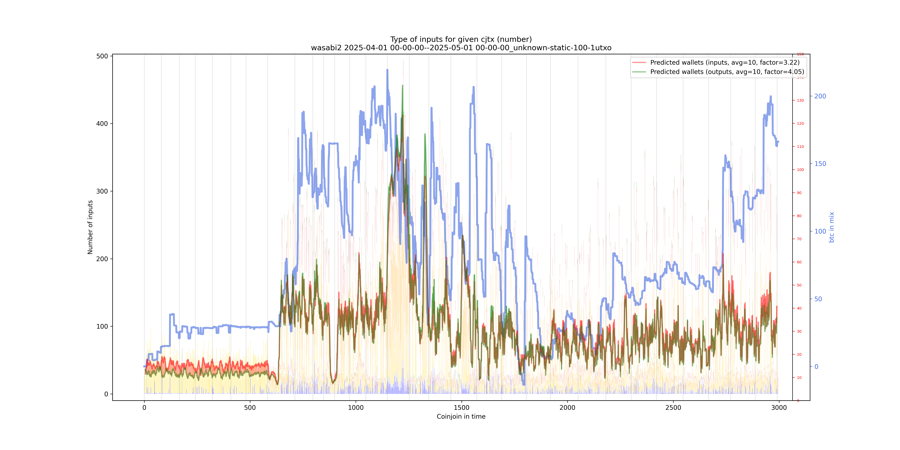The width and height of the screenshot is (900, 450).
Task: Click left y-axis tick label '0'
Action: (106, 394)
